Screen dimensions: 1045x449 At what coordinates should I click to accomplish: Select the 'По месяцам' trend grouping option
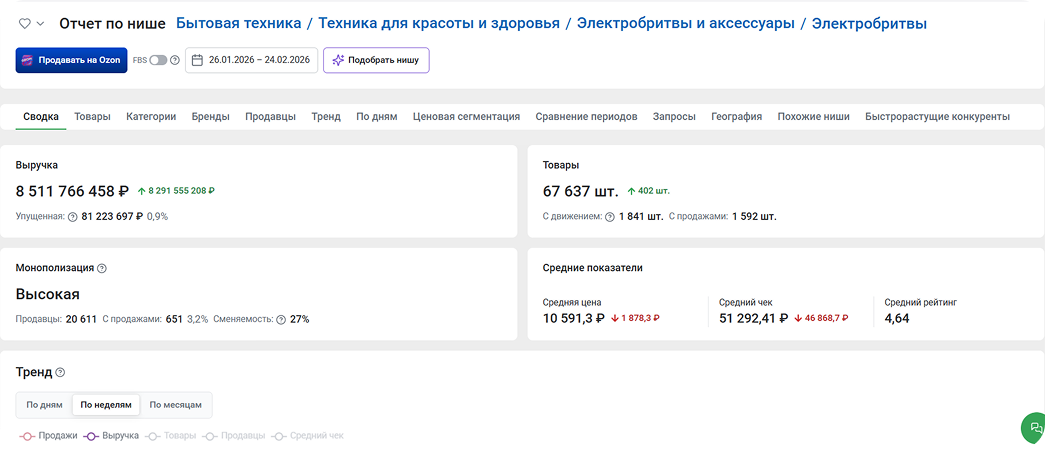(175, 405)
